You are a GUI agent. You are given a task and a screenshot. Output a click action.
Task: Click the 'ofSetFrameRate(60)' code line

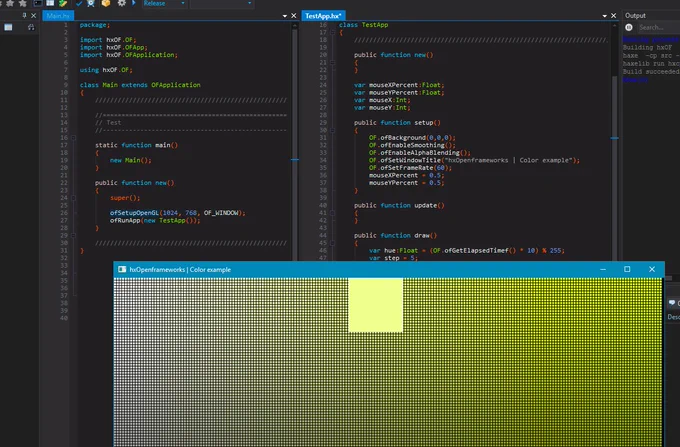click(410, 168)
